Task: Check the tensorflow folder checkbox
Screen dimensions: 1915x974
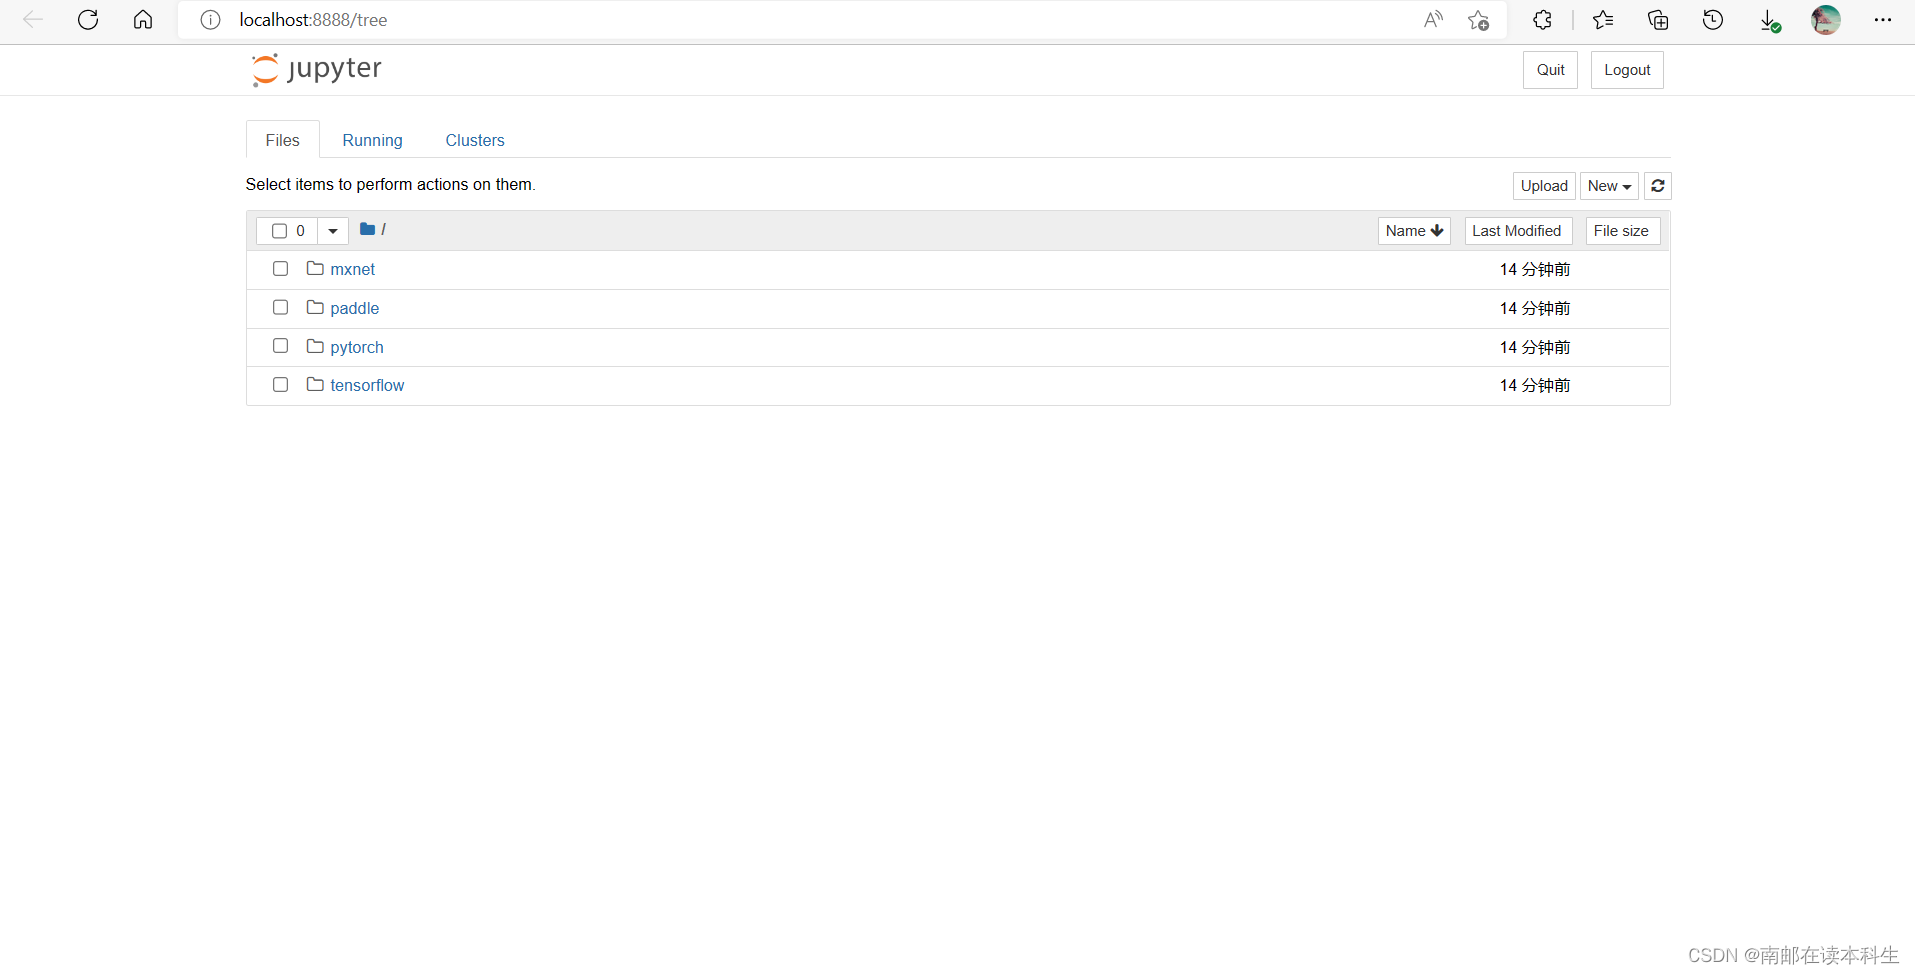Action: point(280,384)
